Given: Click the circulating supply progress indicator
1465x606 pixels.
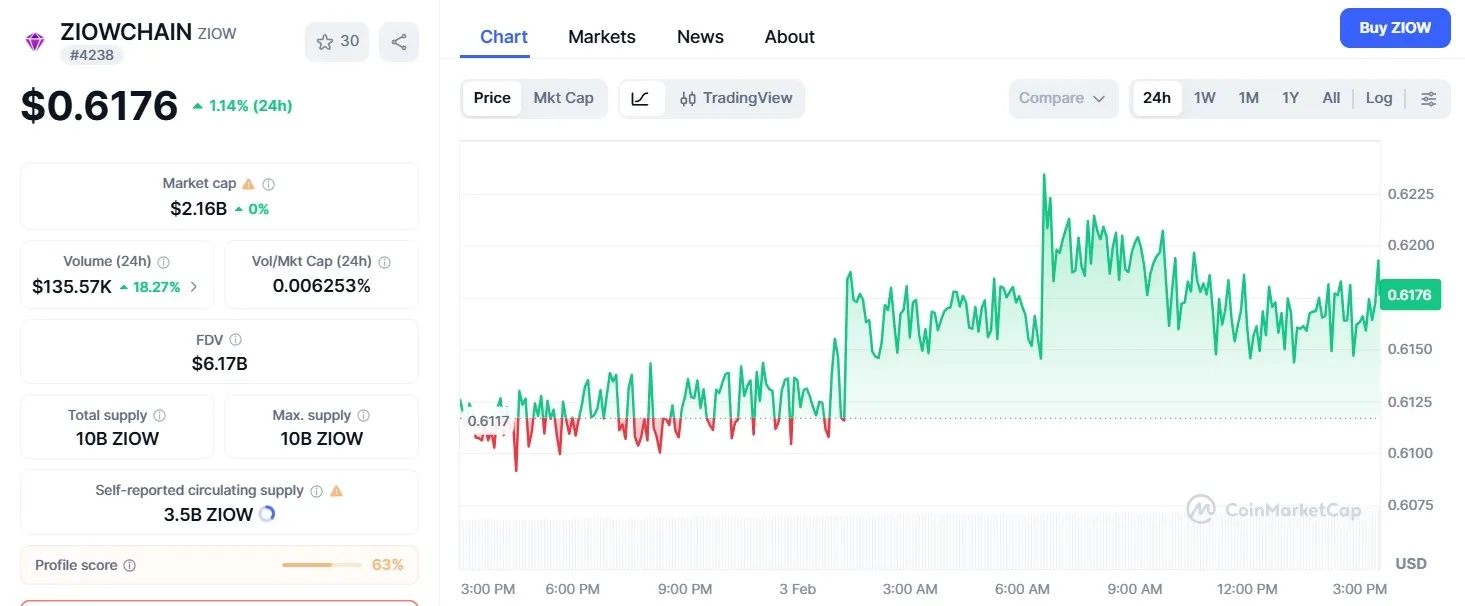Looking at the screenshot, I should [x=265, y=514].
